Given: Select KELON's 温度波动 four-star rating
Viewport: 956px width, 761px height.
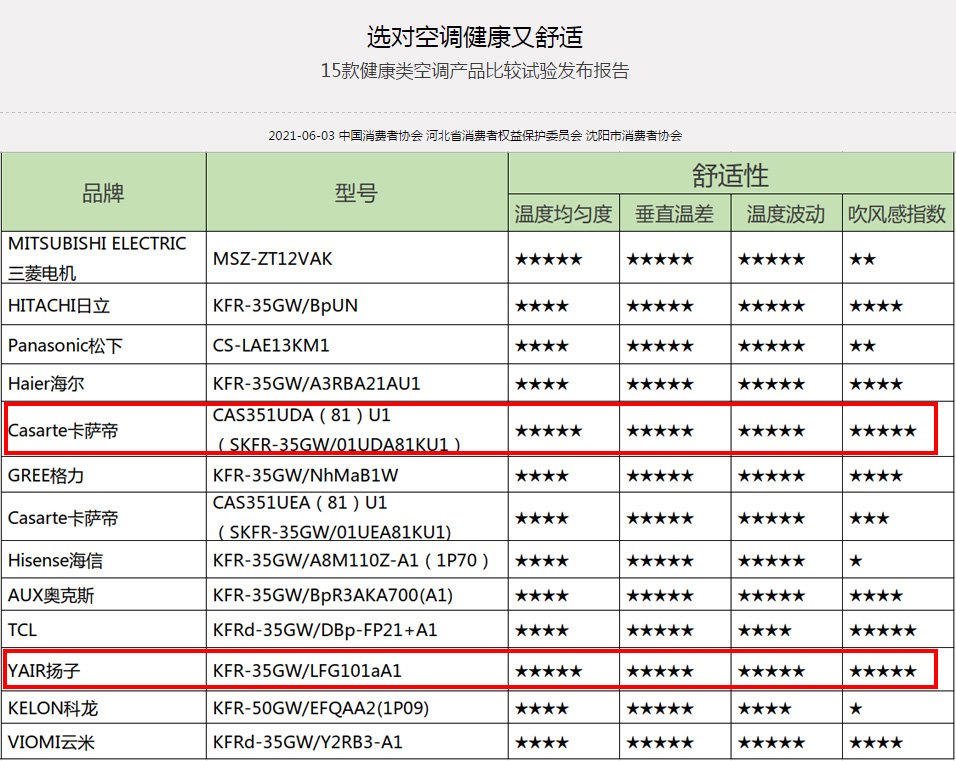Looking at the screenshot, I should click(x=765, y=709).
